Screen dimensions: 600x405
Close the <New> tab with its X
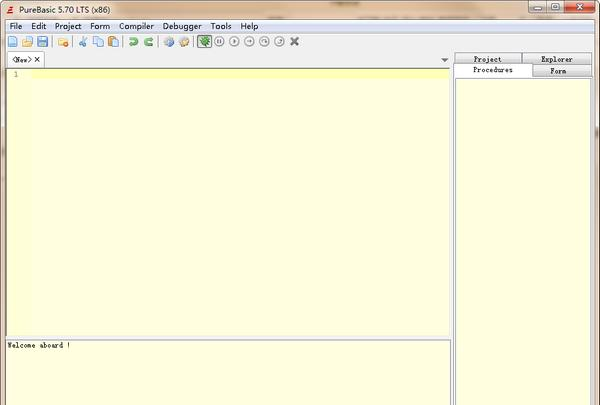(37, 59)
